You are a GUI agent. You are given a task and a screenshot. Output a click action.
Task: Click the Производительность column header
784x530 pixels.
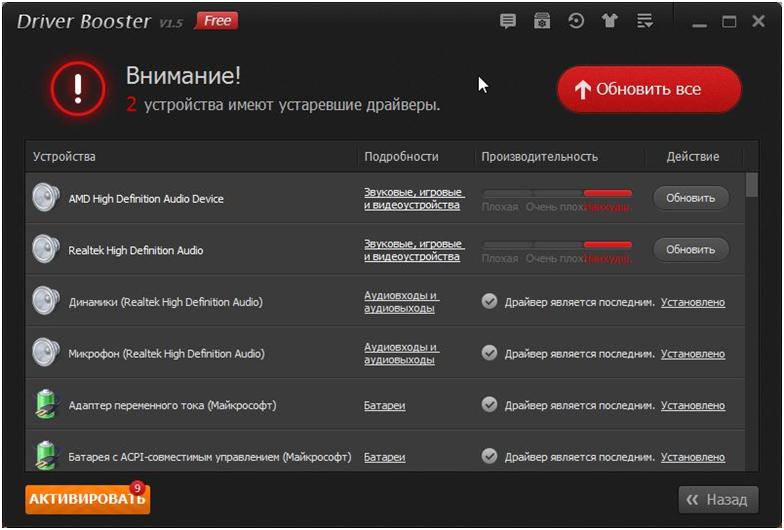pos(540,156)
